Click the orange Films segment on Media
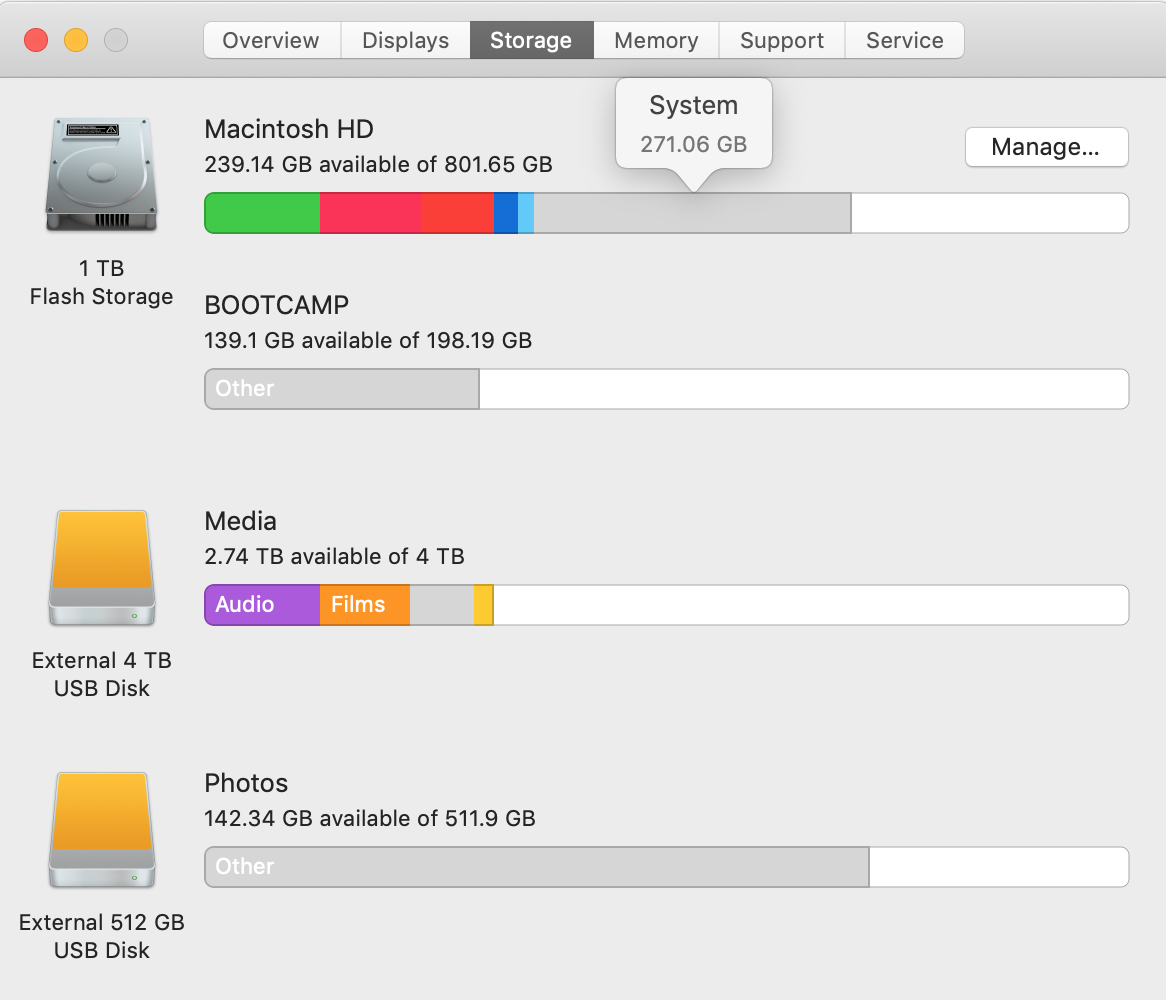 tap(365, 605)
